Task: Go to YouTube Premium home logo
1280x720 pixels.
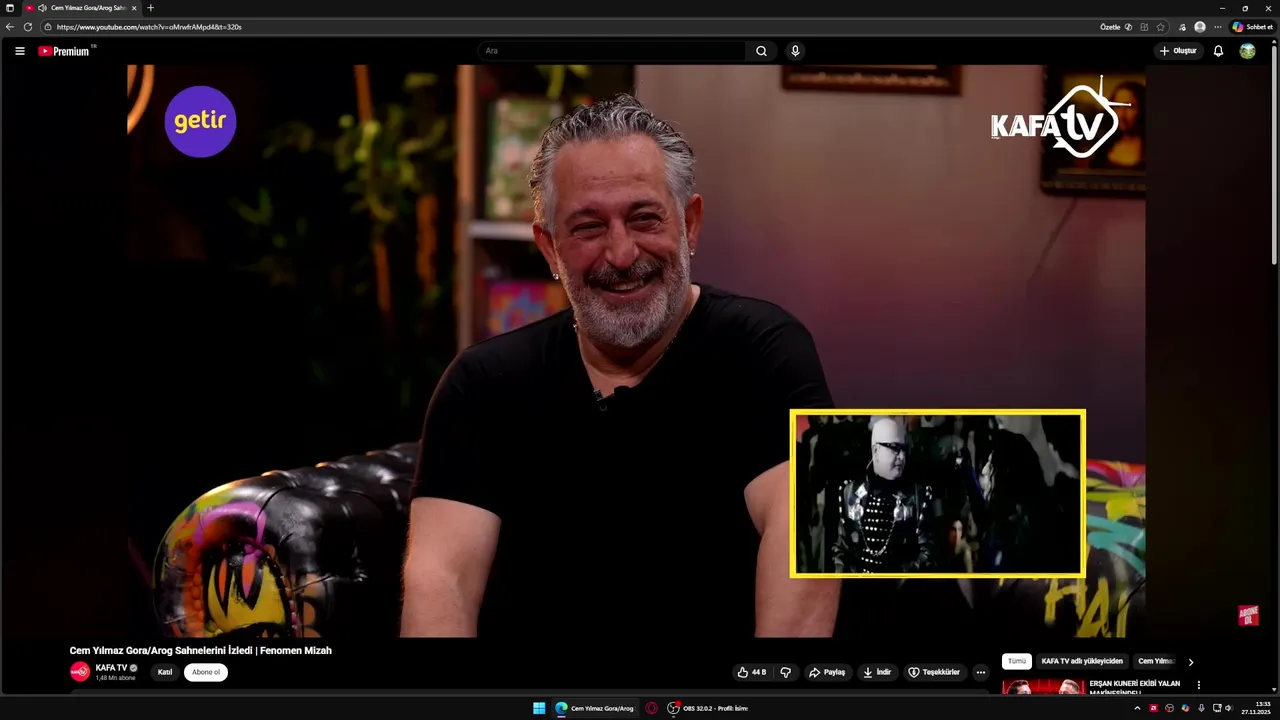Action: coord(66,51)
